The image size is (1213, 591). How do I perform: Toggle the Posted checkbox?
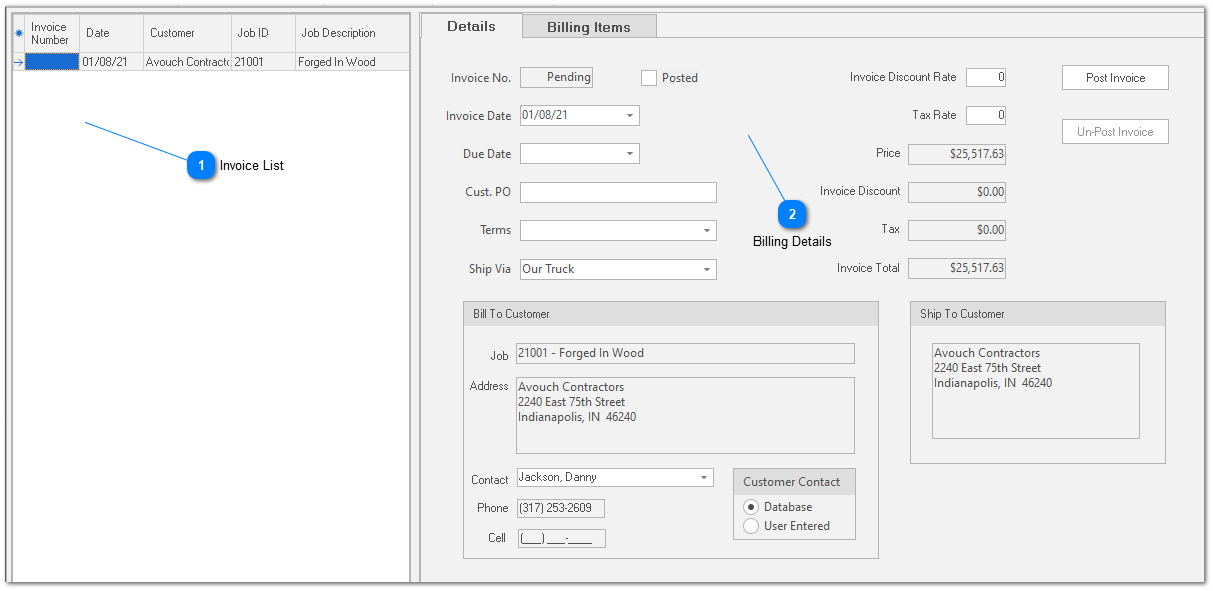[x=648, y=77]
